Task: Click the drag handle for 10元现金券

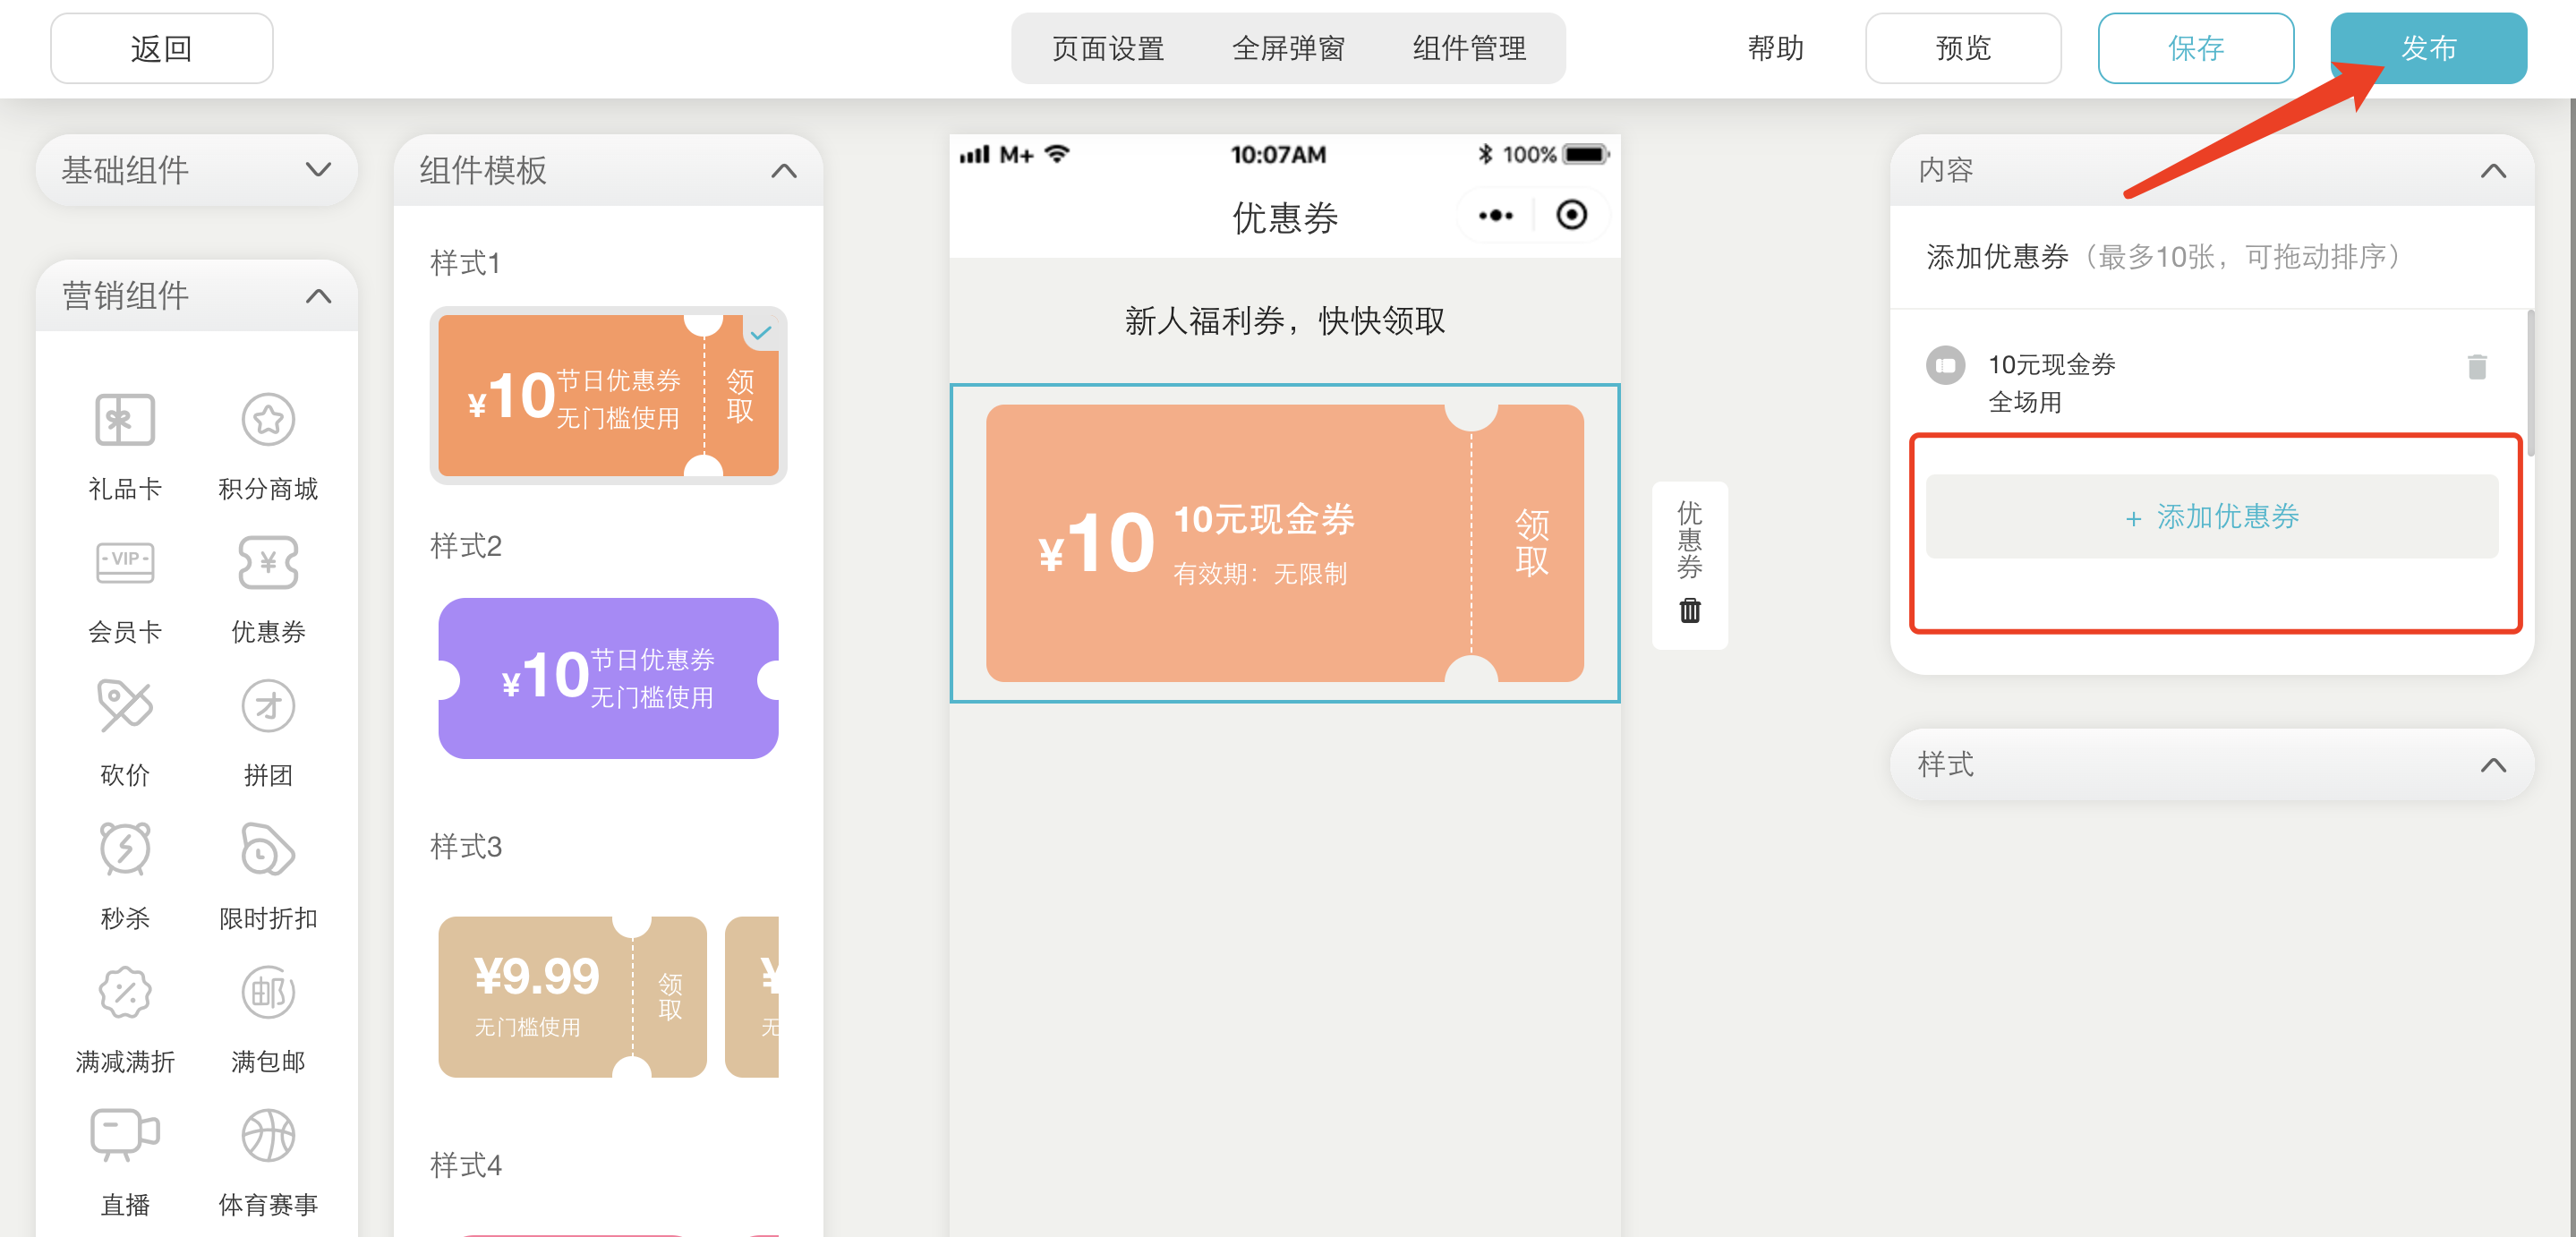Action: pos(1945,365)
